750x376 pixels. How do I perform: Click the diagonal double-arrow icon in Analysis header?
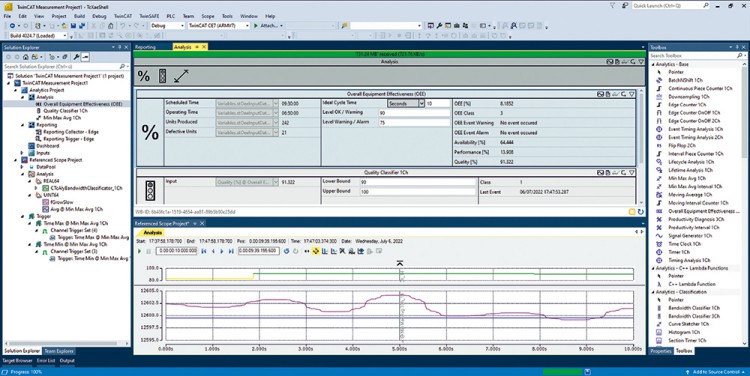181,76
